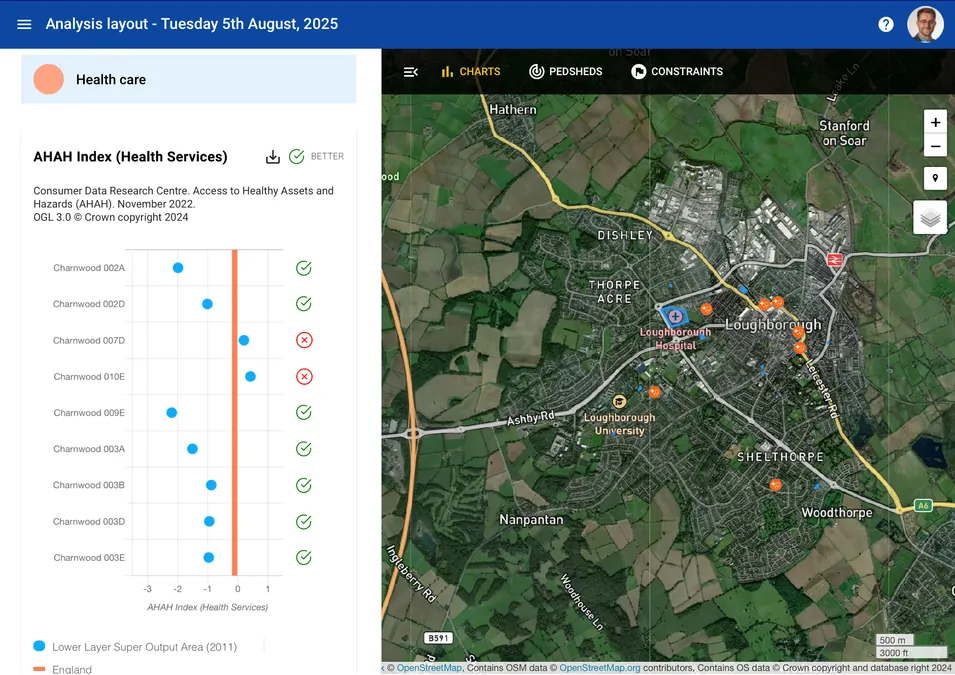955x675 pixels.
Task: Click Charnwood 010E red cross icon
Action: pyautogui.click(x=304, y=376)
